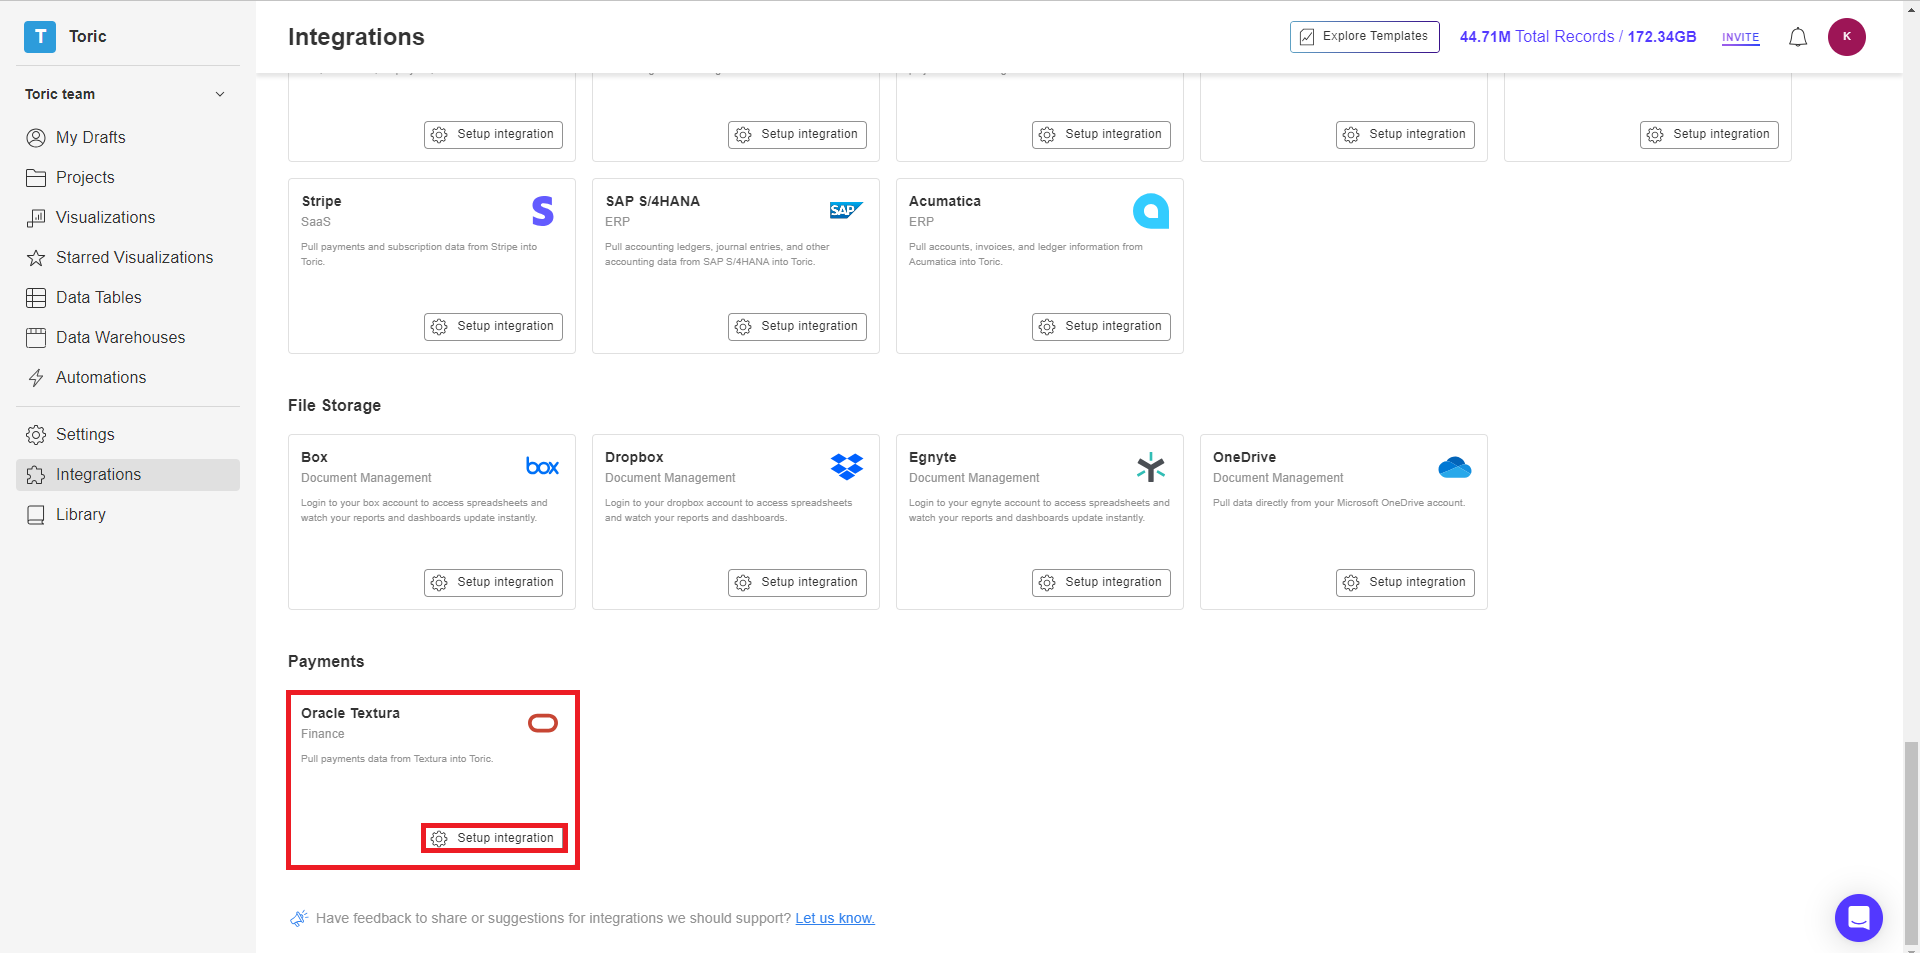Click the Oracle Textura card title
The image size is (1920, 953).
(350, 713)
